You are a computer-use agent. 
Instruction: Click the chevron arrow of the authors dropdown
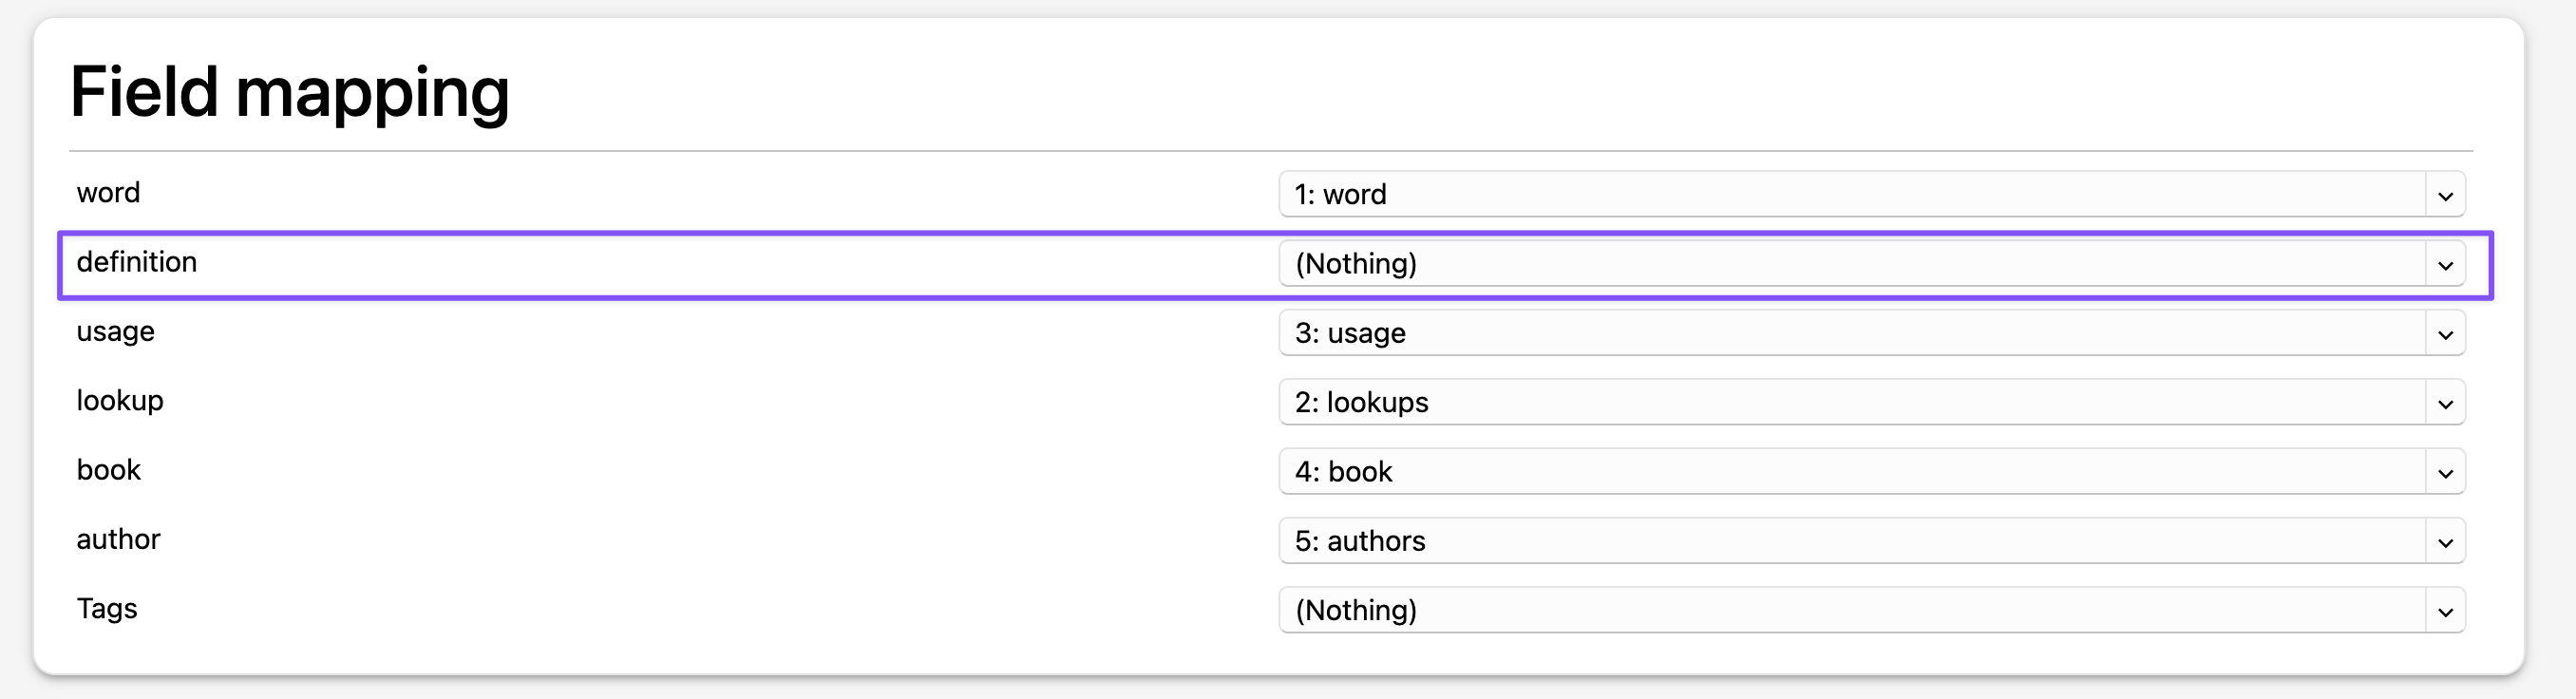(x=2445, y=542)
